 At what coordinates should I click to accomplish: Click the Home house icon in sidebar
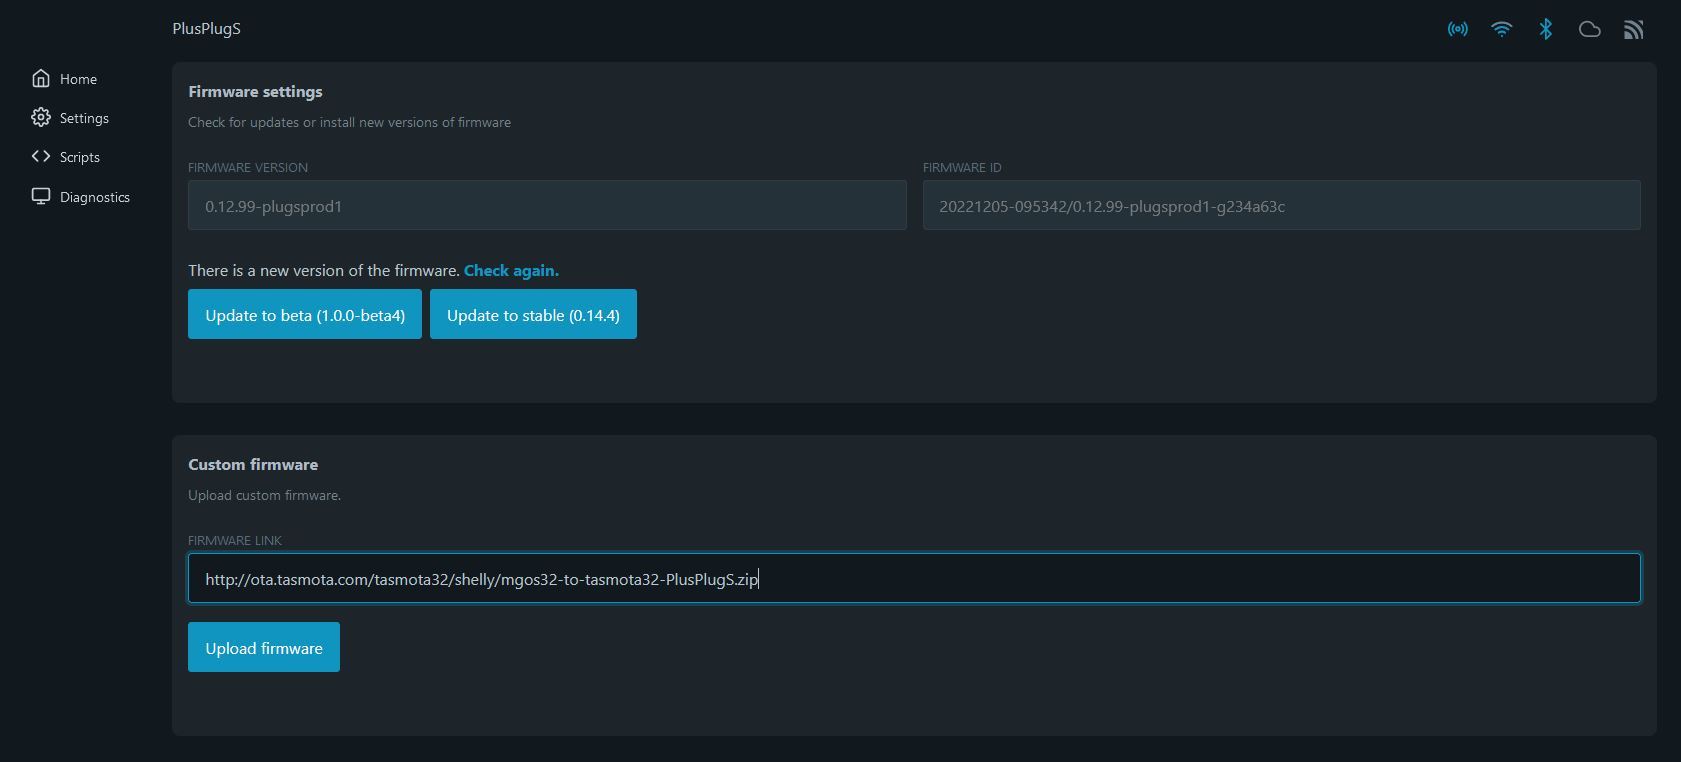point(40,78)
